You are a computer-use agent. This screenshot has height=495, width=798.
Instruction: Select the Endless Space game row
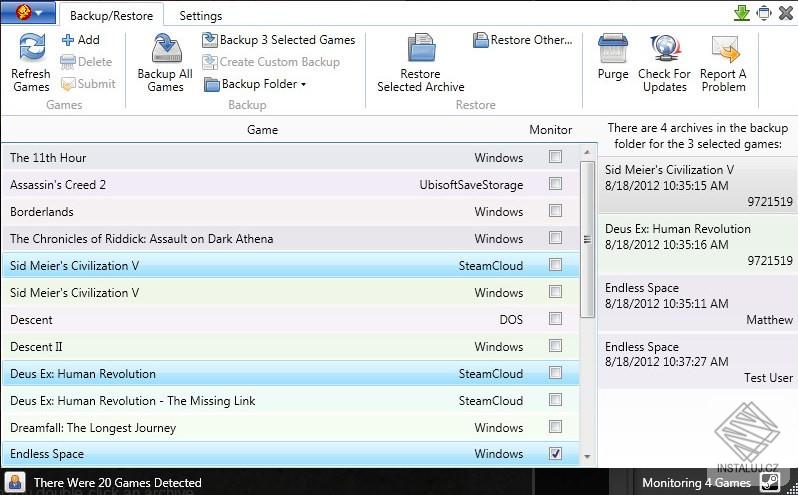291,453
